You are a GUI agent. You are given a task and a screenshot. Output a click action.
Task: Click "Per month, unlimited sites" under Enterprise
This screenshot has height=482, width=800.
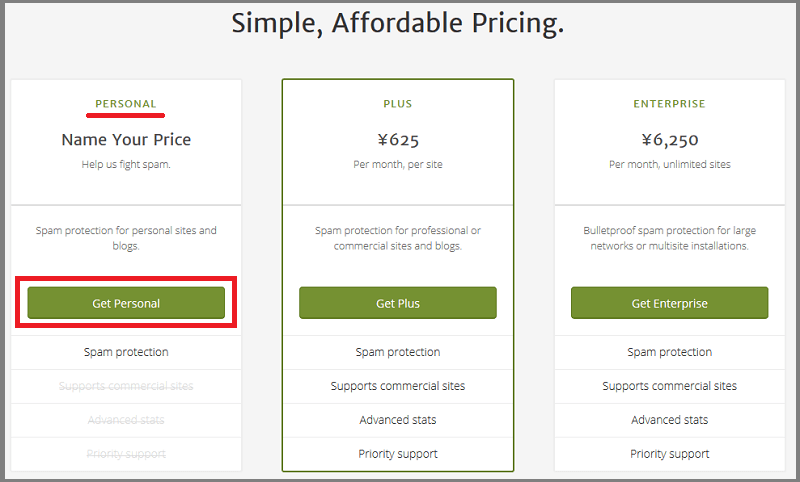tap(669, 165)
